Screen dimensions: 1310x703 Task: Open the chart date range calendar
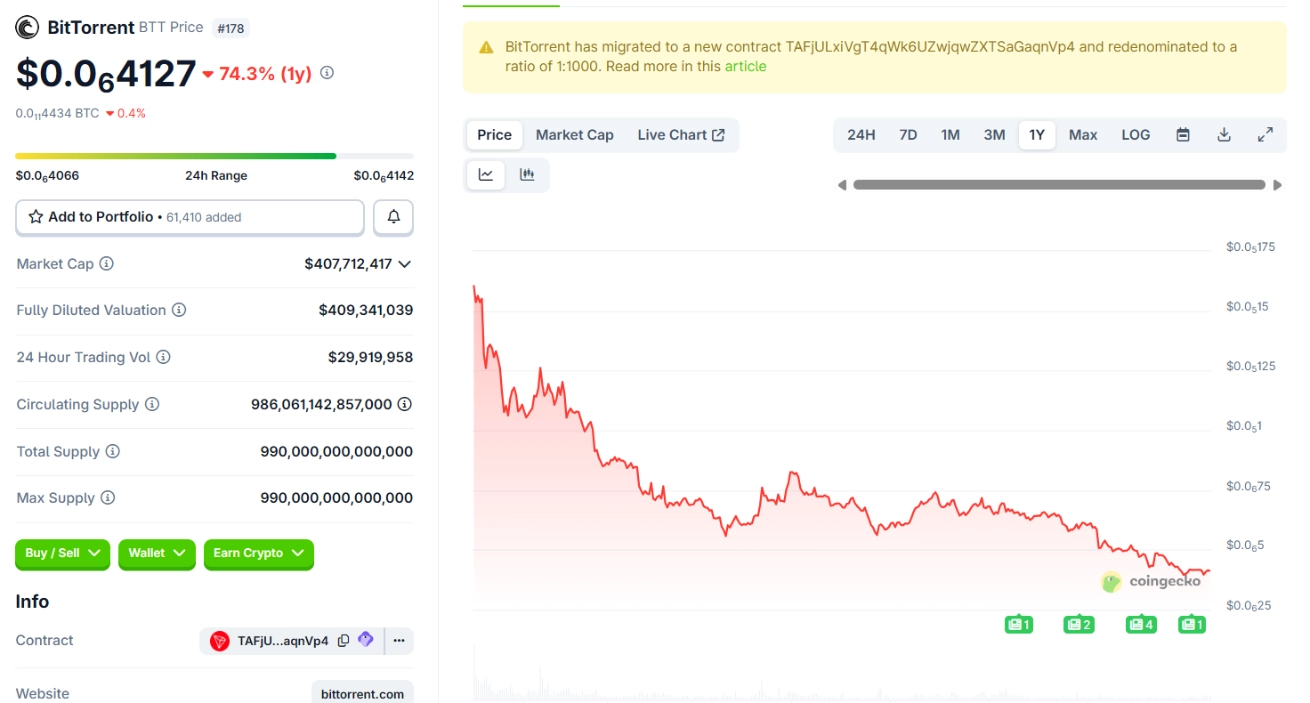click(x=1183, y=135)
